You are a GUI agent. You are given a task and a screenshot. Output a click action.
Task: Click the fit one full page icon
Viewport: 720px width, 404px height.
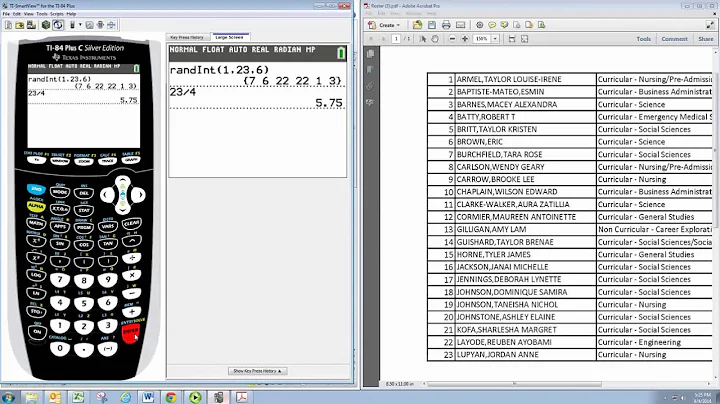(524, 39)
